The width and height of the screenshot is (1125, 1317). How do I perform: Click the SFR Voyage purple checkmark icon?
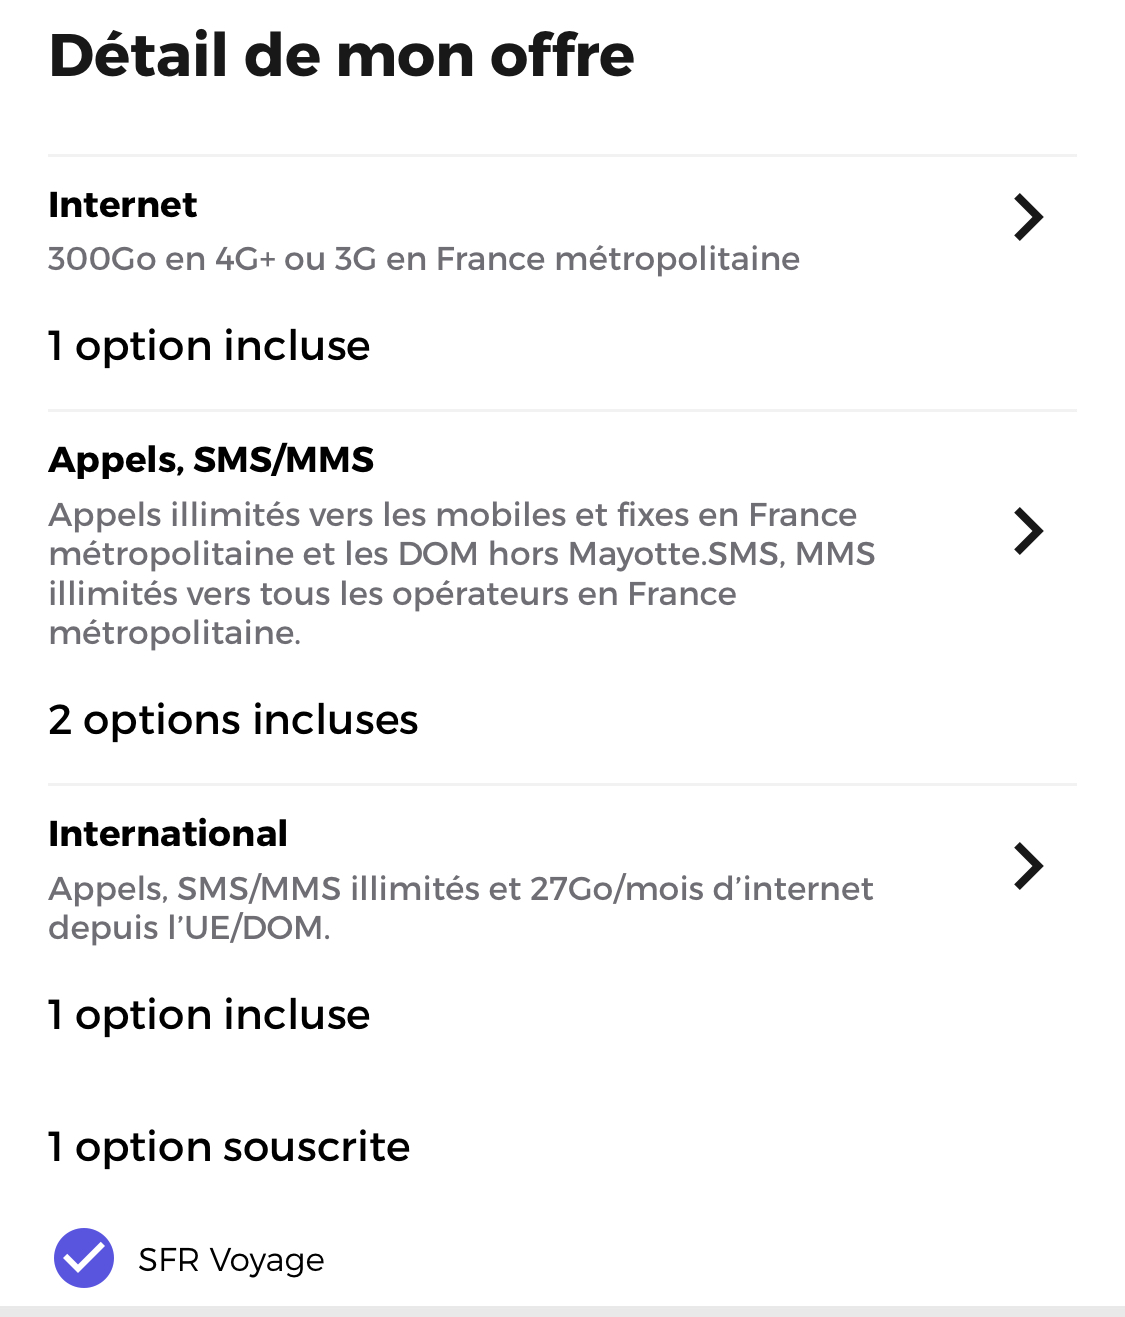click(x=84, y=1258)
